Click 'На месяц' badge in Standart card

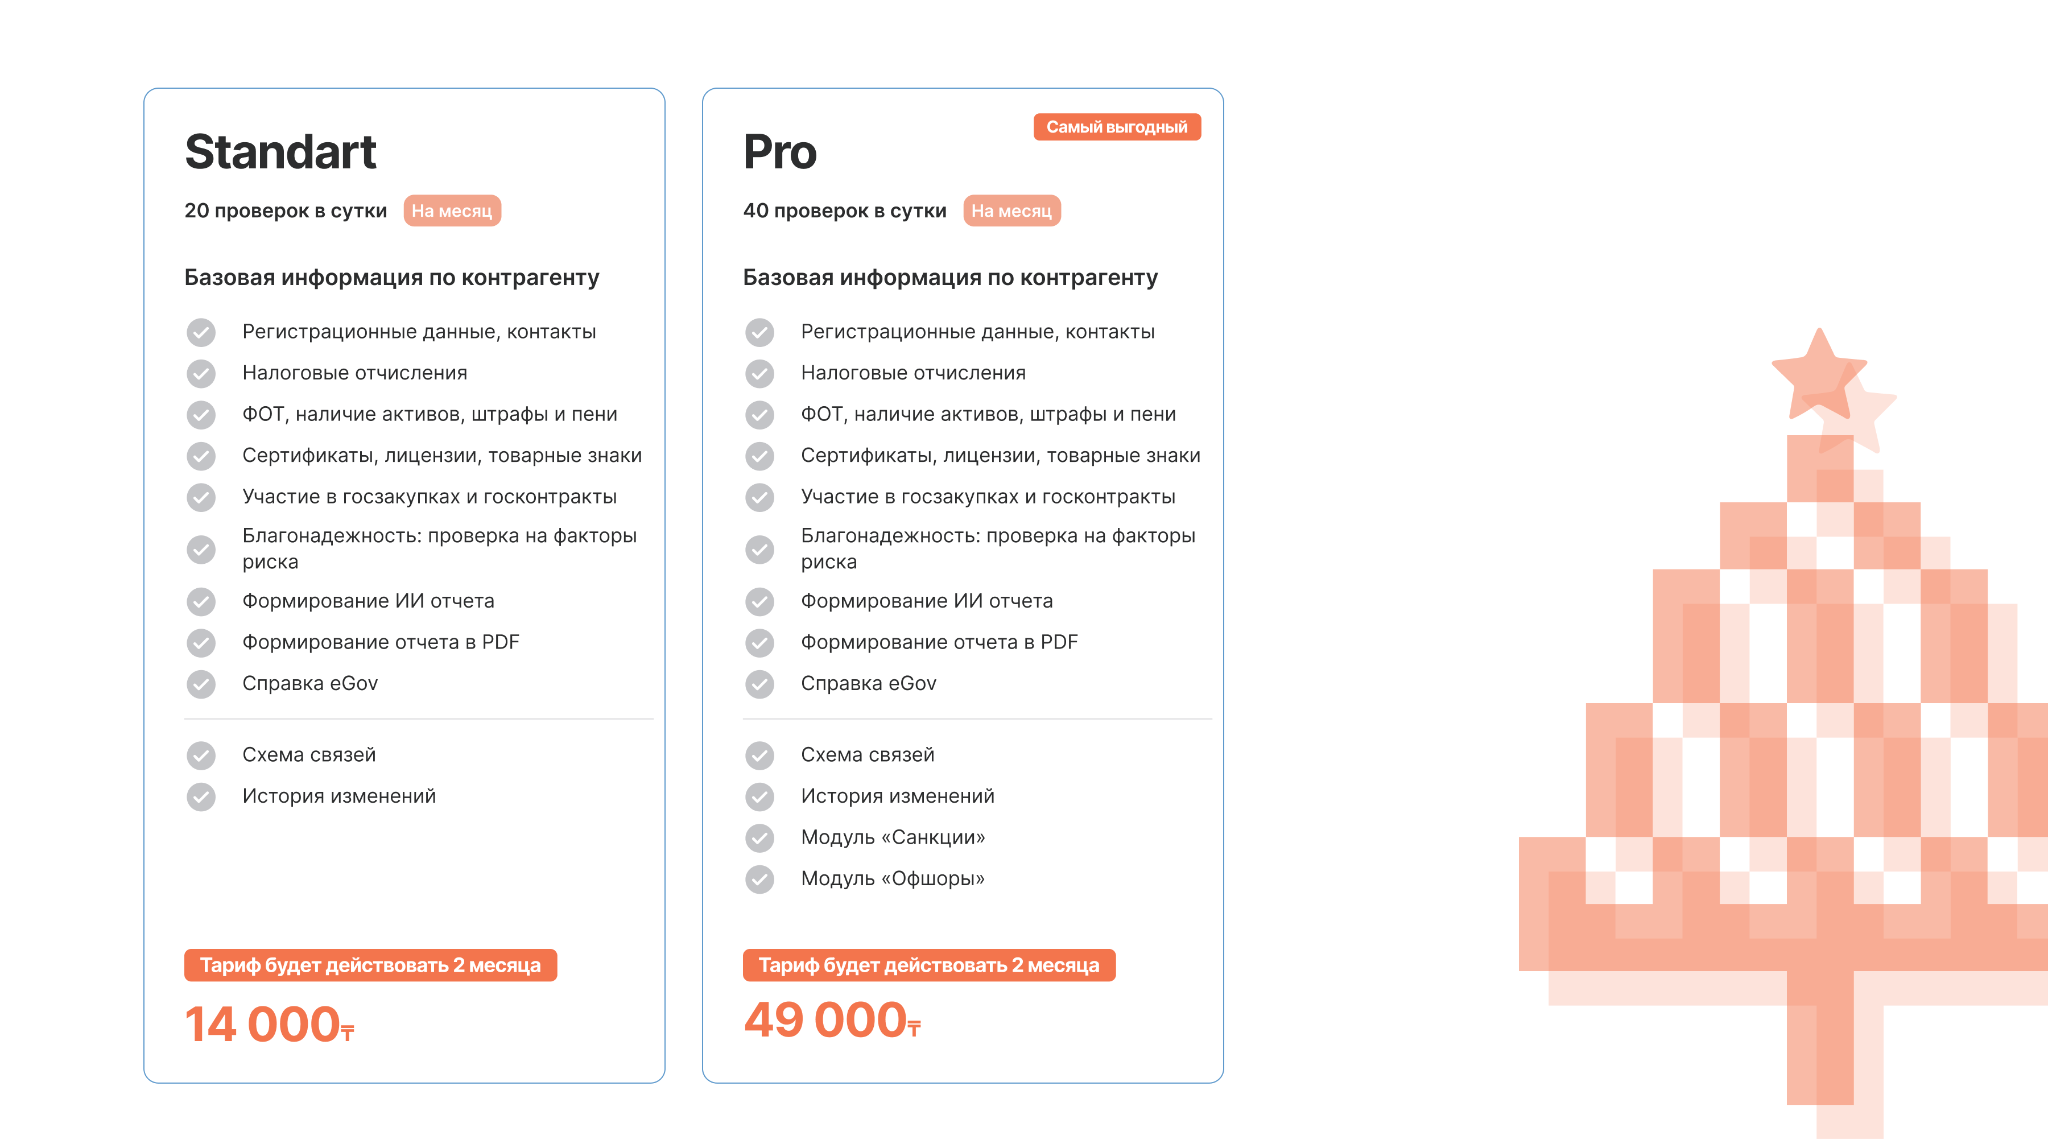coord(452,211)
